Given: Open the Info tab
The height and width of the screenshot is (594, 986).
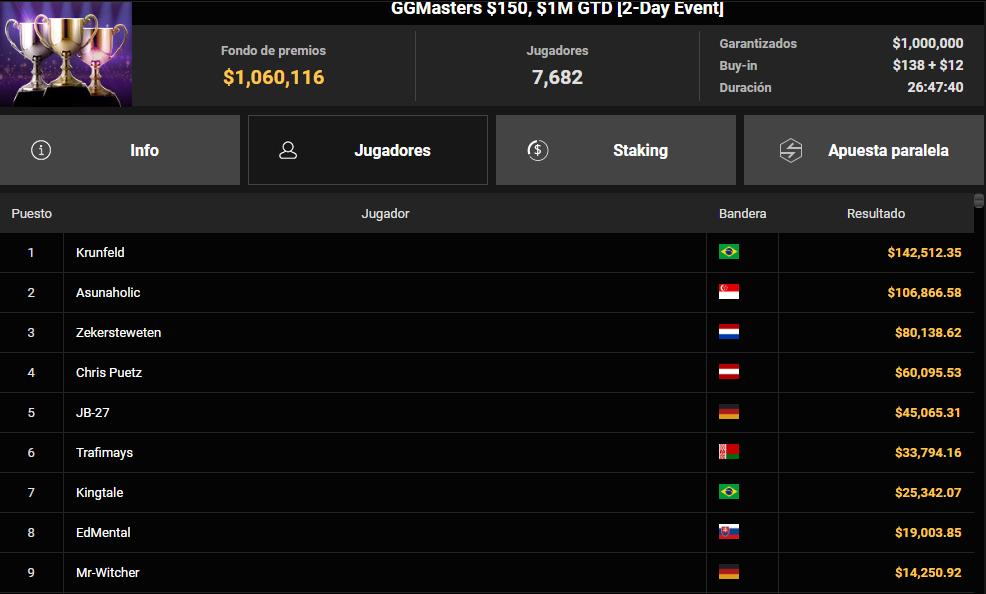Looking at the screenshot, I should (119, 150).
